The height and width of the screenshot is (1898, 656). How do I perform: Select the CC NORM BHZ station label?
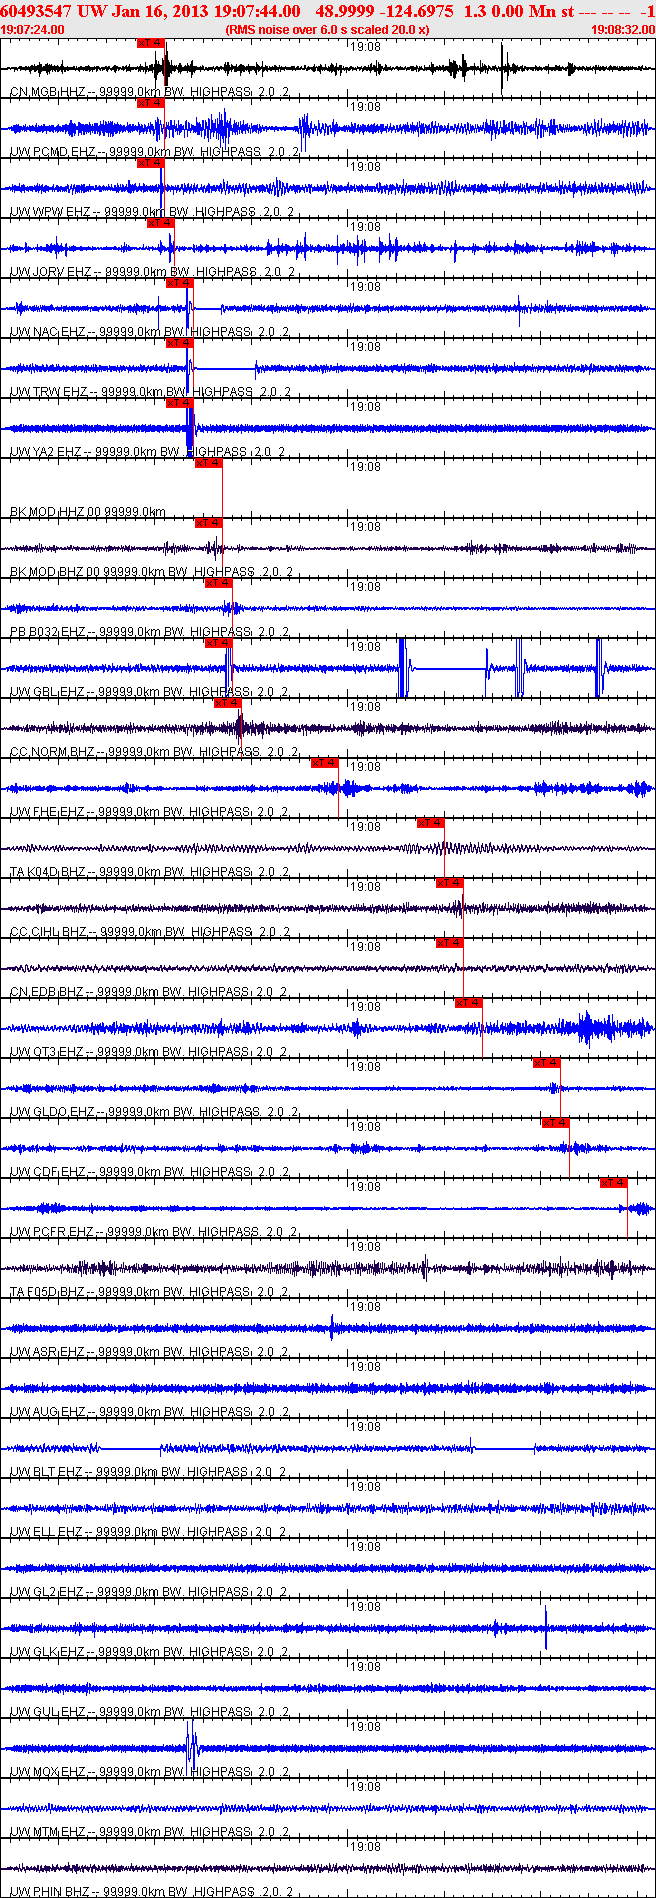tap(154, 752)
